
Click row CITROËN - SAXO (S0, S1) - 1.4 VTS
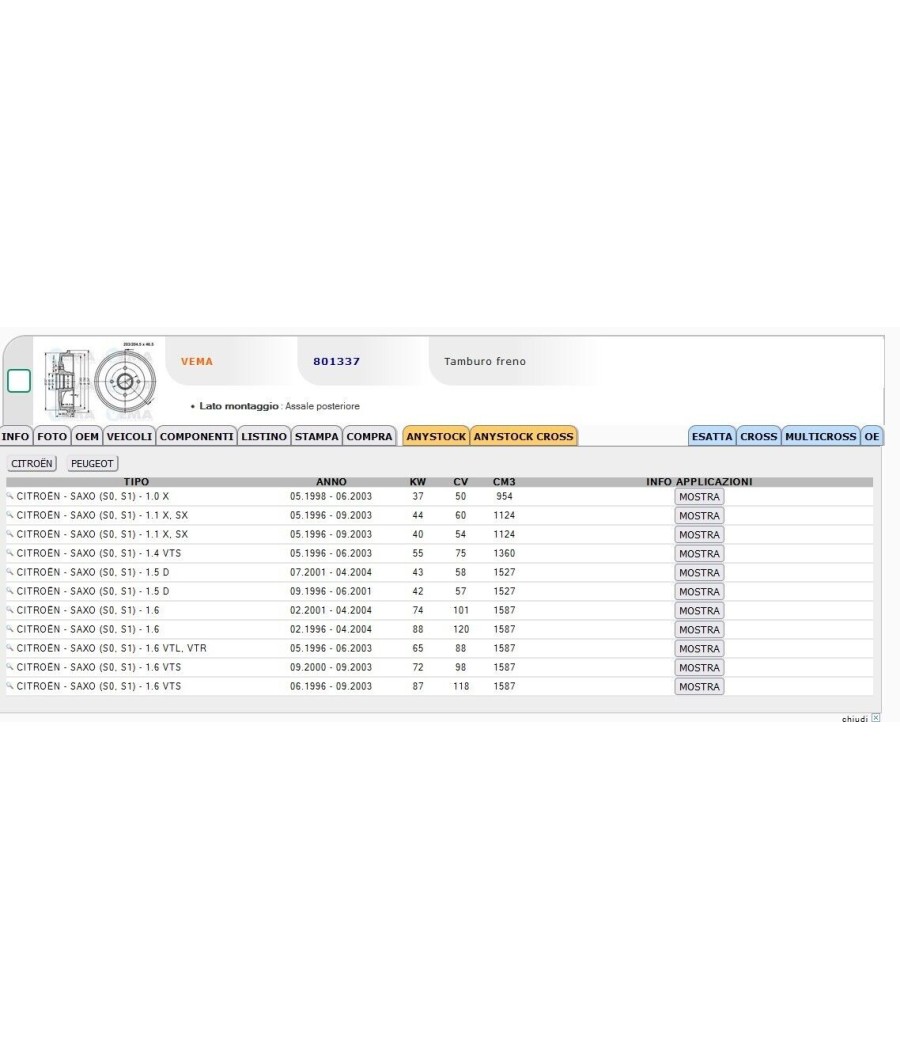439,553
